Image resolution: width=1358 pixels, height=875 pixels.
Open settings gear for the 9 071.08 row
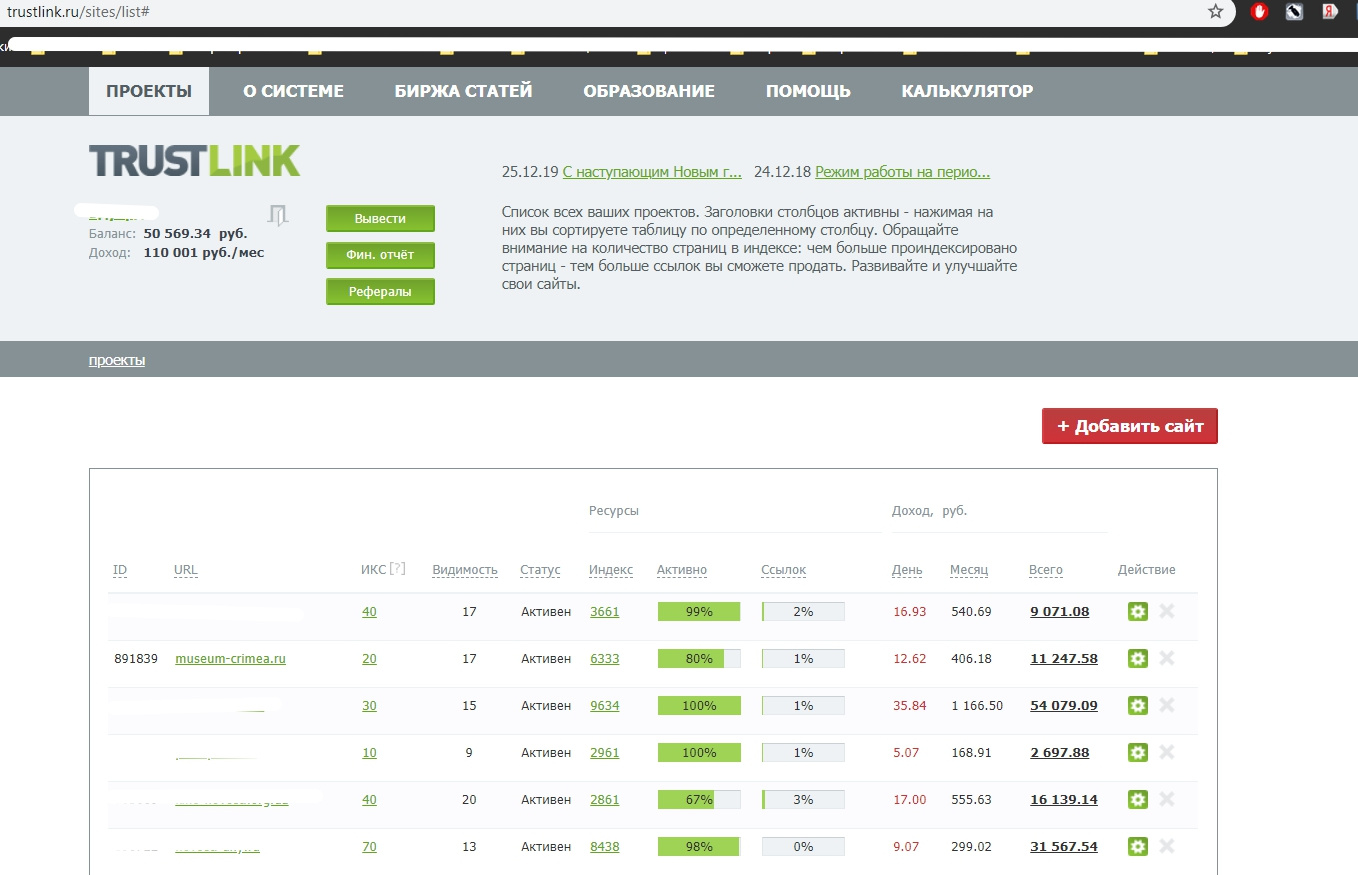click(1137, 611)
